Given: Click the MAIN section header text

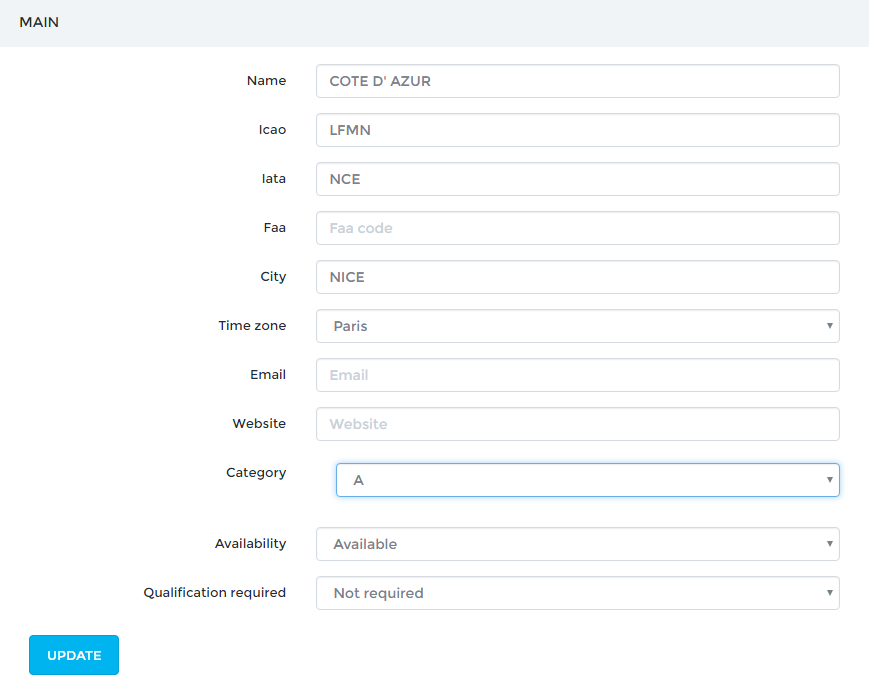Looking at the screenshot, I should (x=39, y=22).
